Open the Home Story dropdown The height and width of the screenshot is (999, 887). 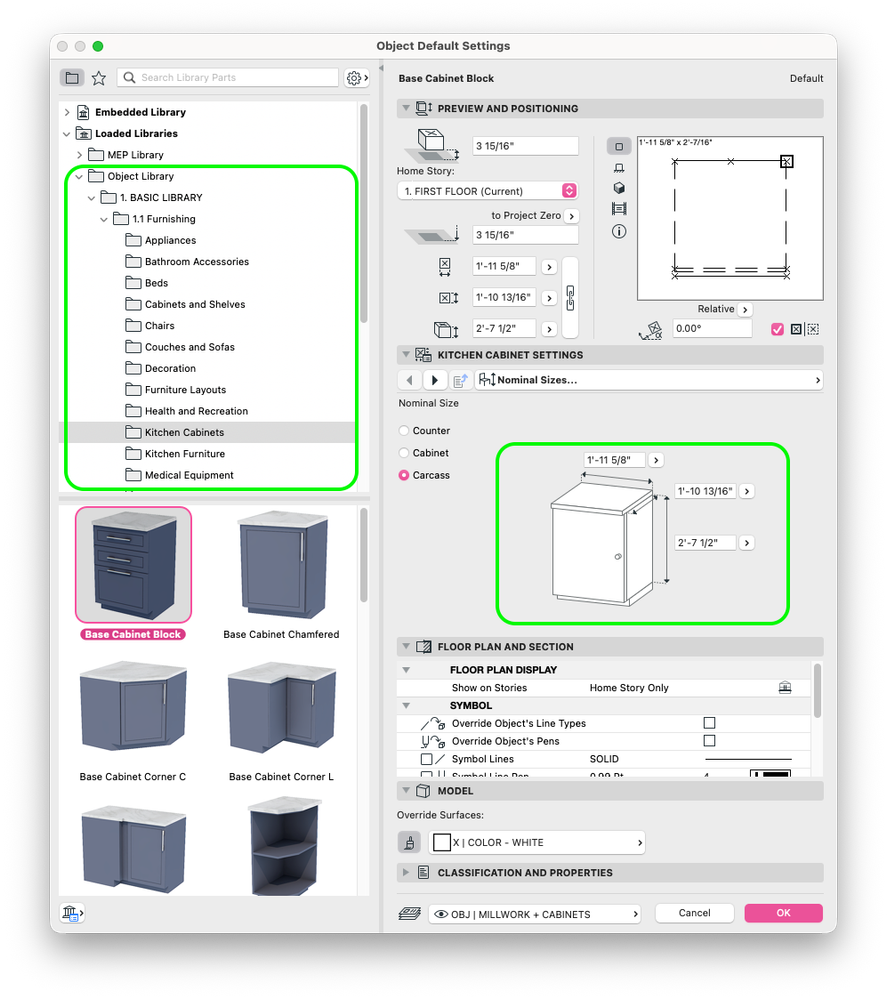click(487, 191)
